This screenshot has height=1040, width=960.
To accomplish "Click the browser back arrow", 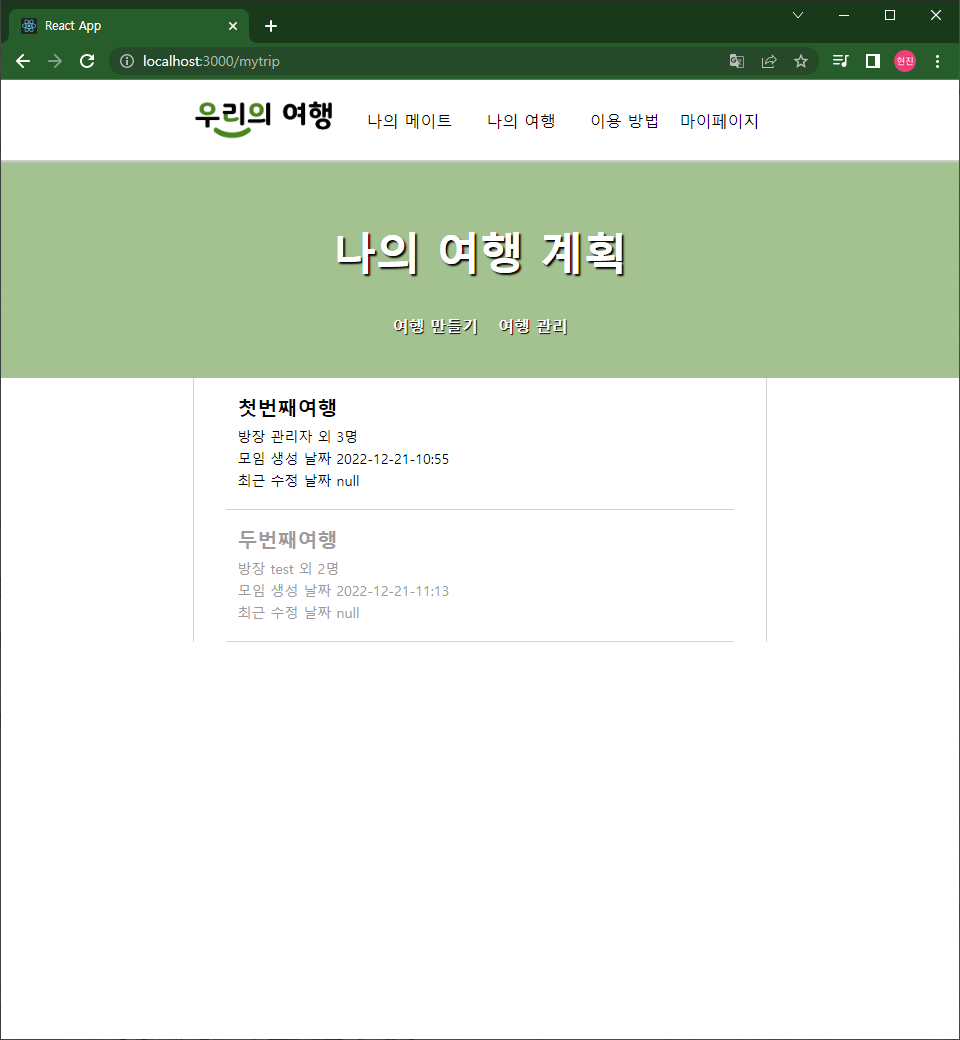I will point(23,61).
